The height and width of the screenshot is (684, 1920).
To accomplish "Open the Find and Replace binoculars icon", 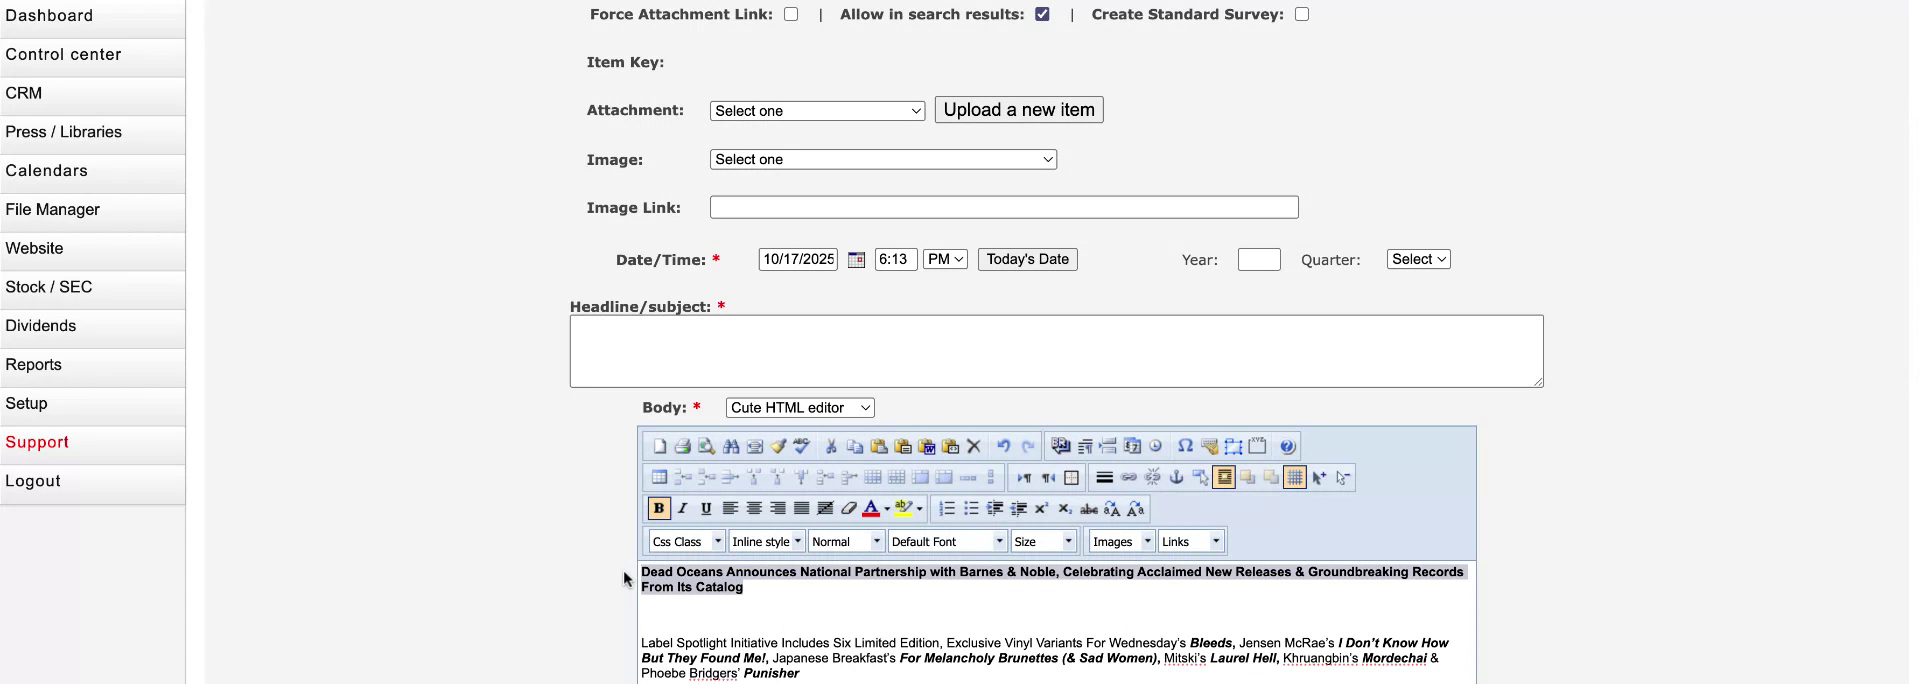I will click(x=731, y=447).
